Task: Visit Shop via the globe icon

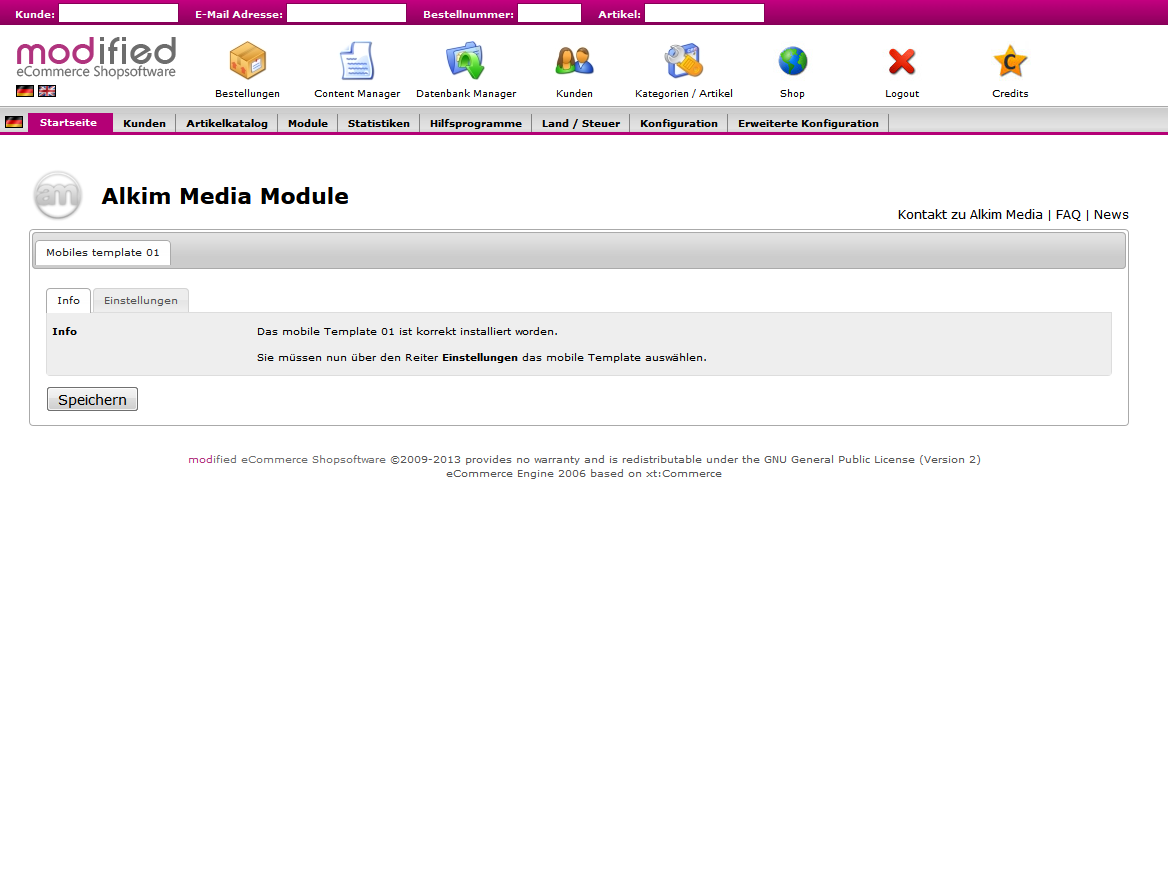Action: (x=793, y=61)
